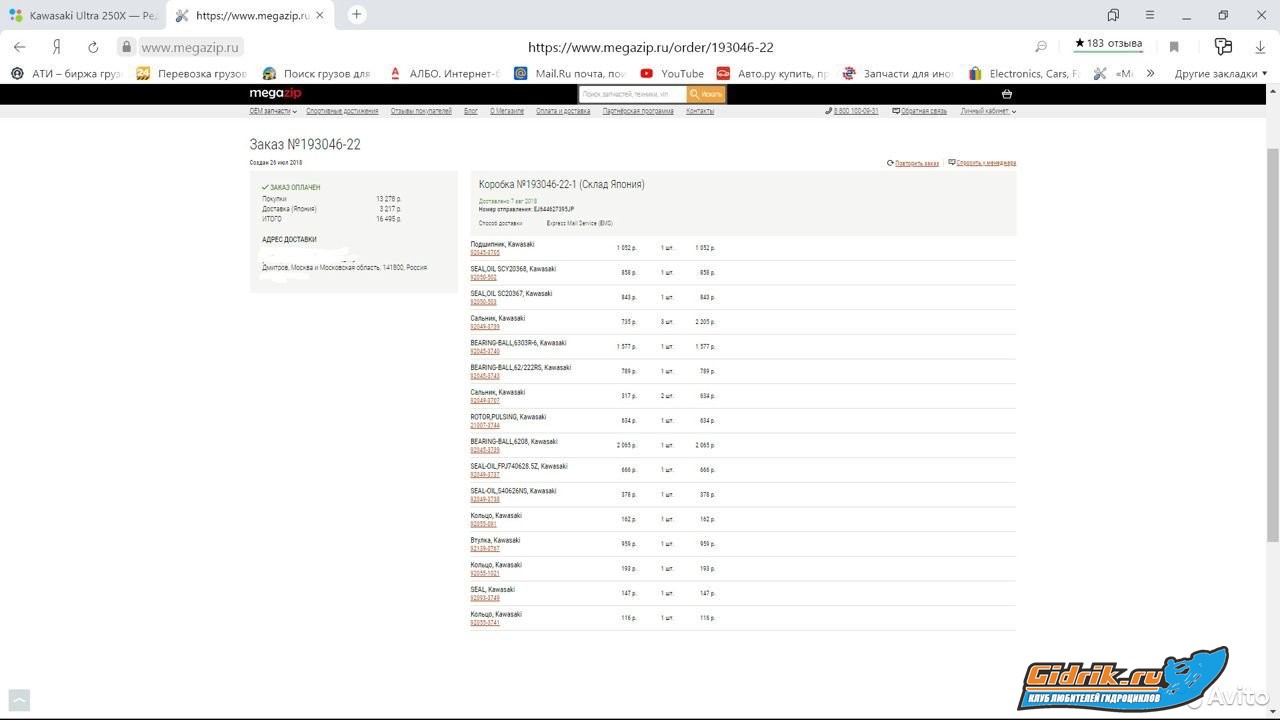Expand the OEM запчасти dropdown menu
The image size is (1280, 720).
(x=272, y=111)
